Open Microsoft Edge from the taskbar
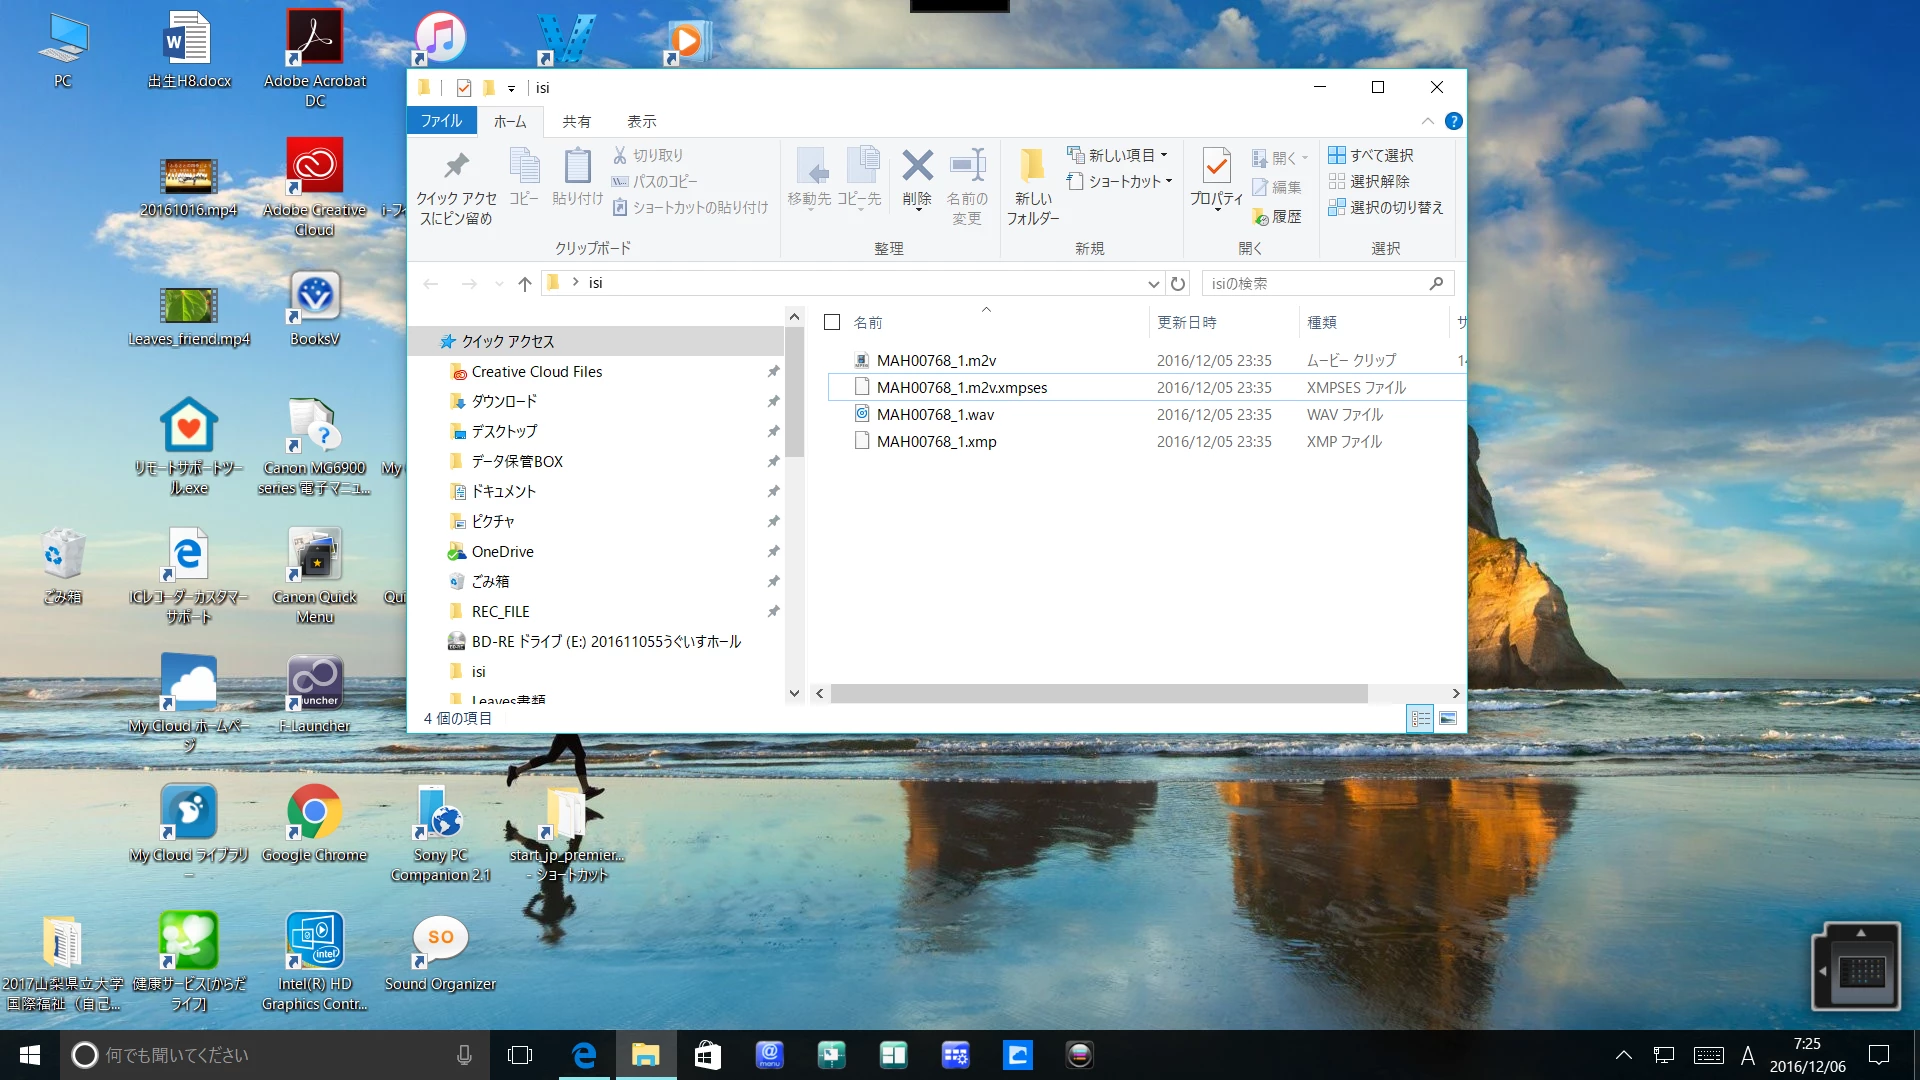 (583, 1055)
